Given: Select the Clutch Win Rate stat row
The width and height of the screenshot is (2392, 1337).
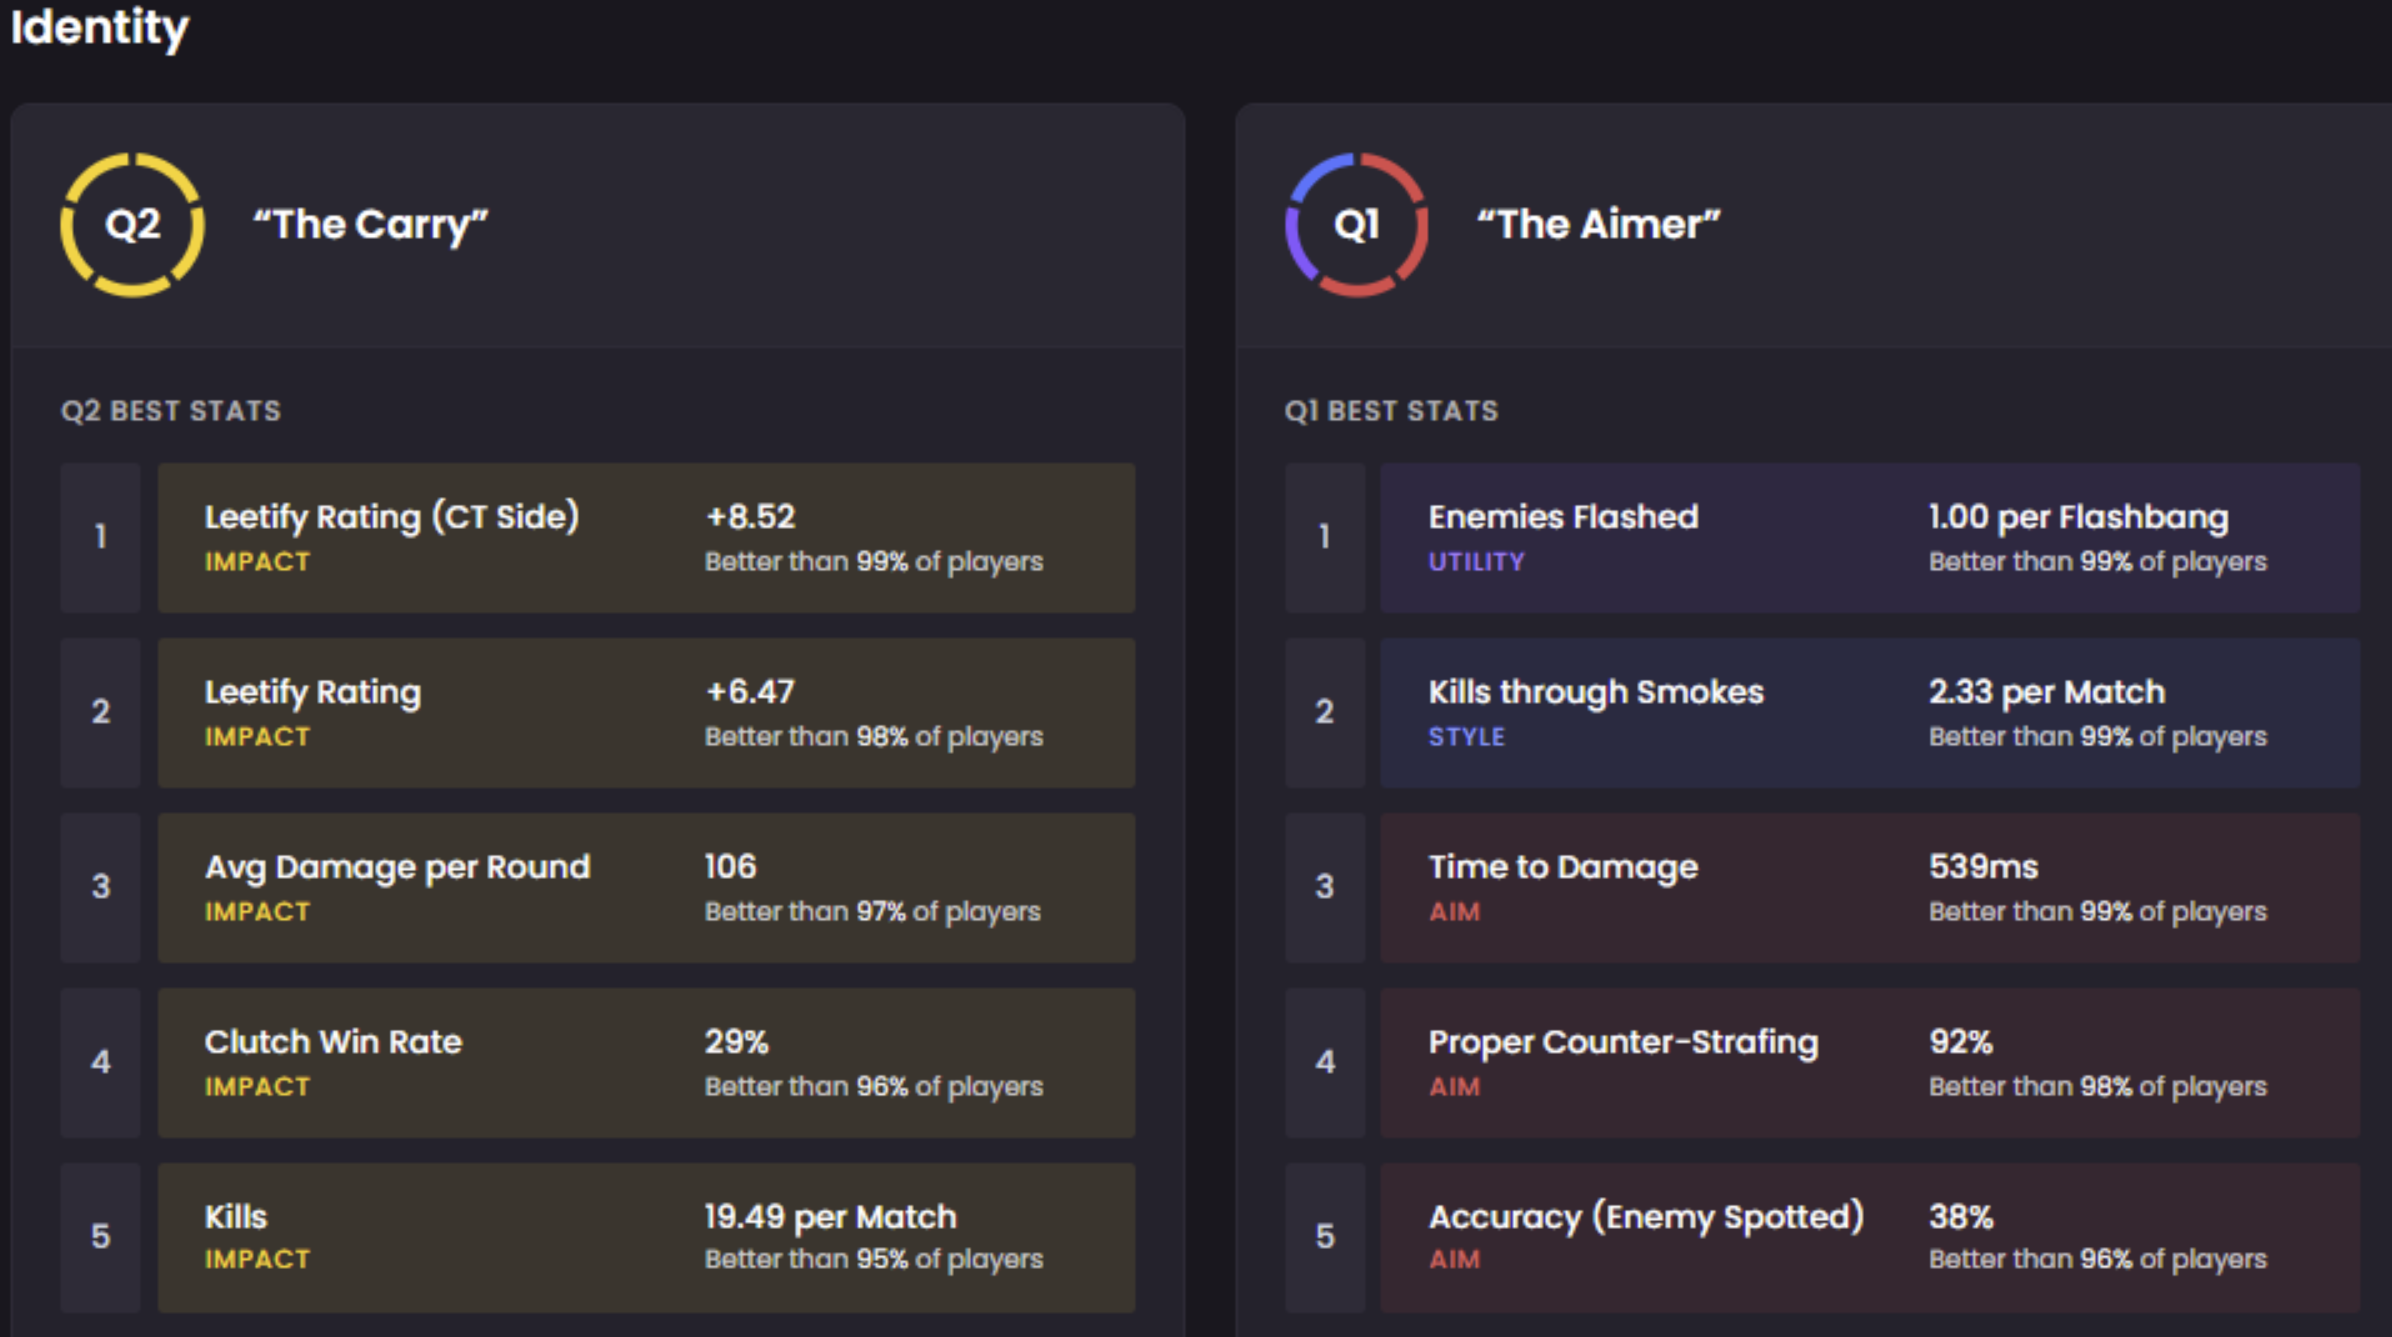Looking at the screenshot, I should [x=645, y=1062].
